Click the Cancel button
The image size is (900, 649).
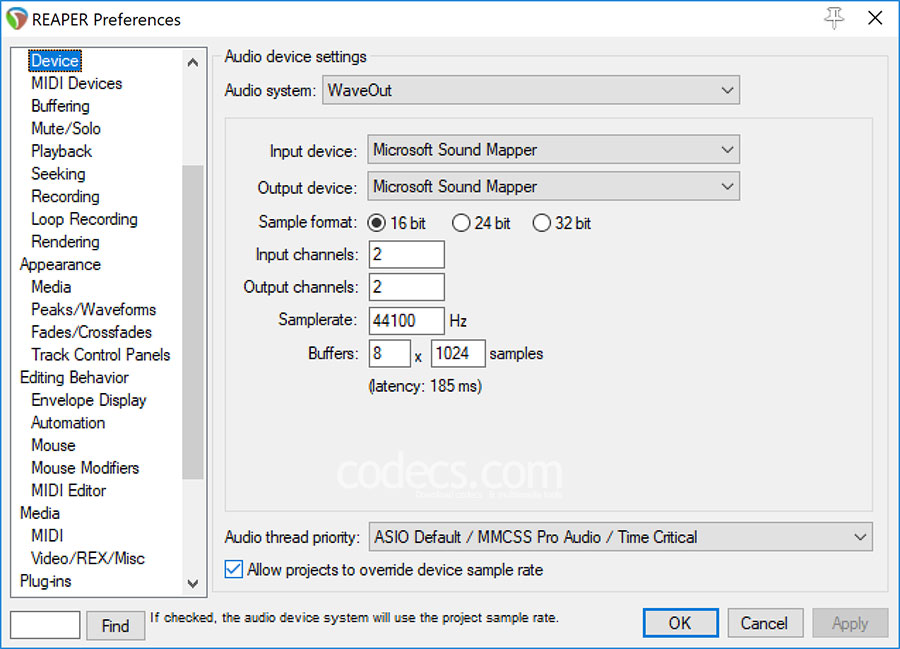click(x=765, y=623)
